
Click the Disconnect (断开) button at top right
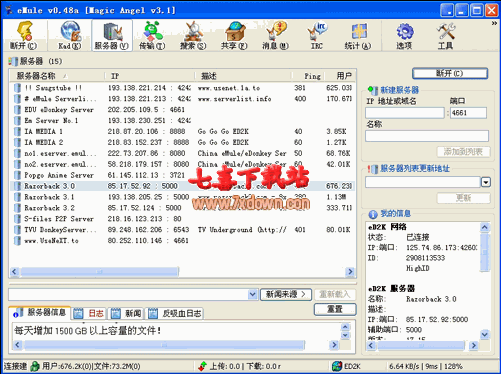tap(450, 73)
